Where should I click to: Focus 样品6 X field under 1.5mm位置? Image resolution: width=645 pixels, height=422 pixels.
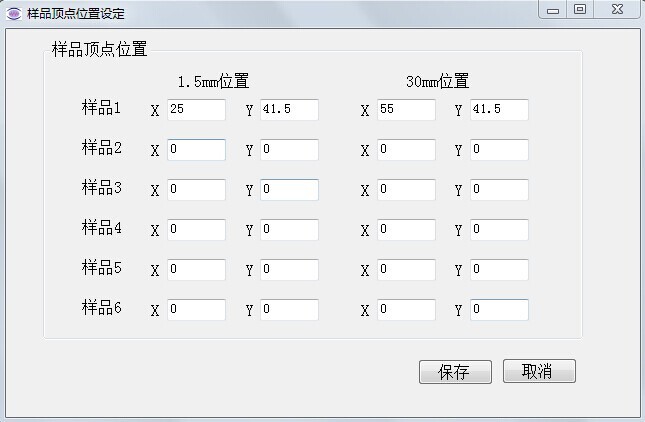click(x=196, y=310)
